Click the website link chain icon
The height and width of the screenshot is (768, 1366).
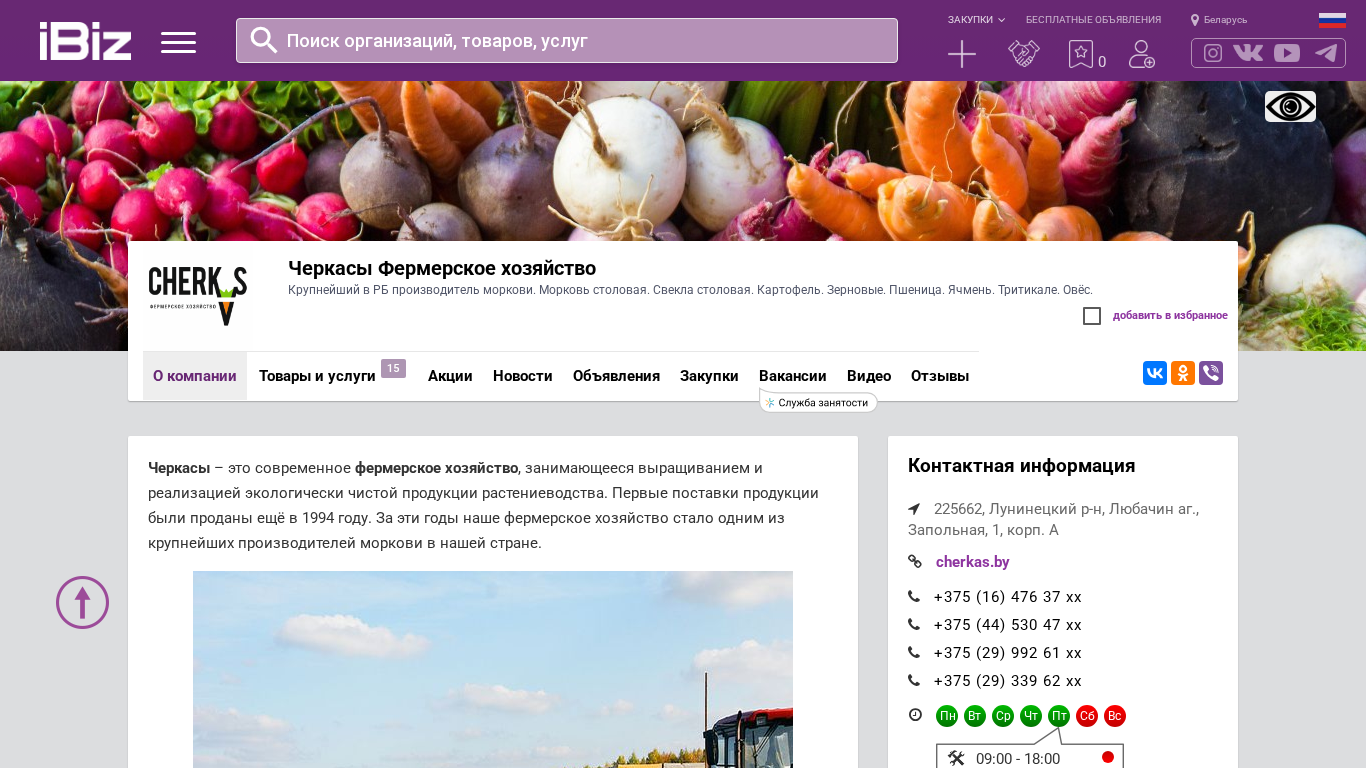[x=915, y=562]
